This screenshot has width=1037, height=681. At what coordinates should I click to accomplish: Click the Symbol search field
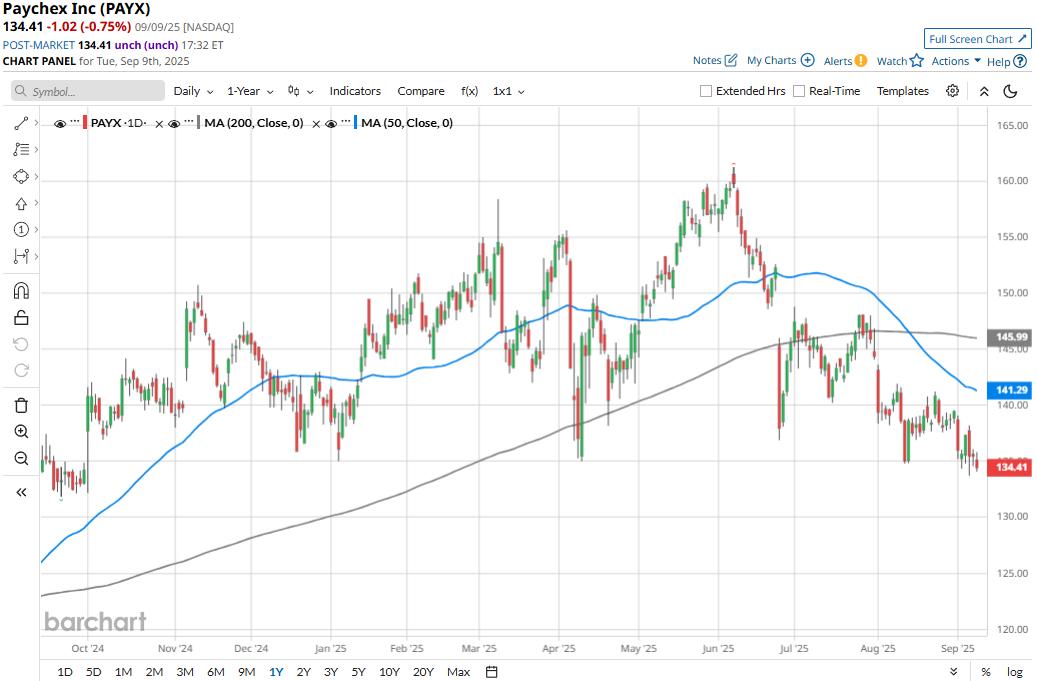tap(88, 91)
